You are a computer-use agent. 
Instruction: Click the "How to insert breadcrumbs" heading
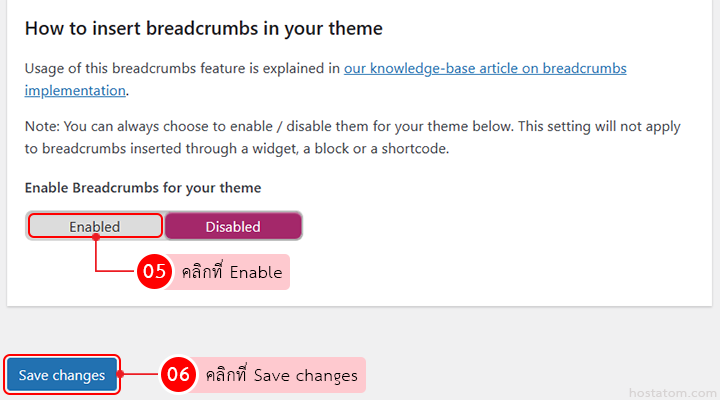click(x=204, y=28)
